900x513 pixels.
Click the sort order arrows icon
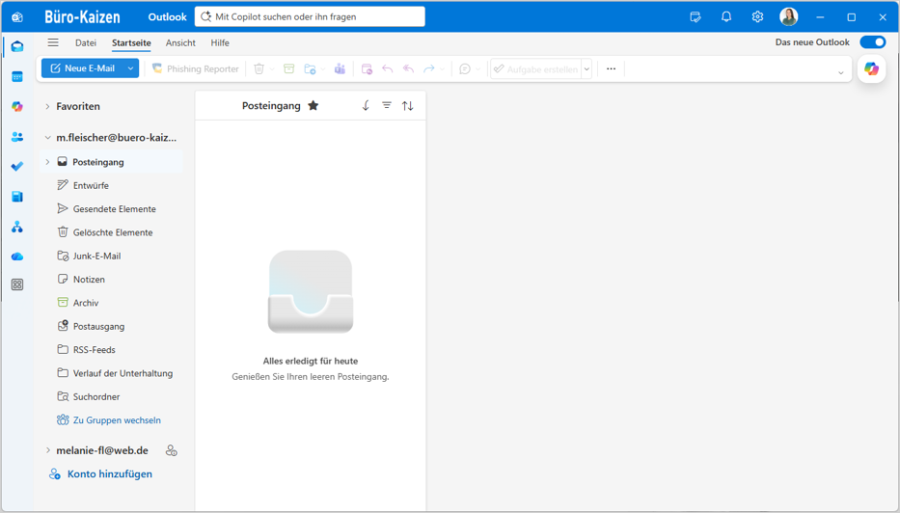point(408,106)
